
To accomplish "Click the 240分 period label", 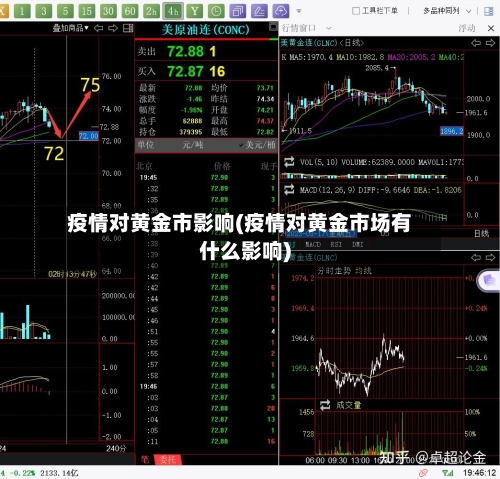I will click(x=116, y=448).
